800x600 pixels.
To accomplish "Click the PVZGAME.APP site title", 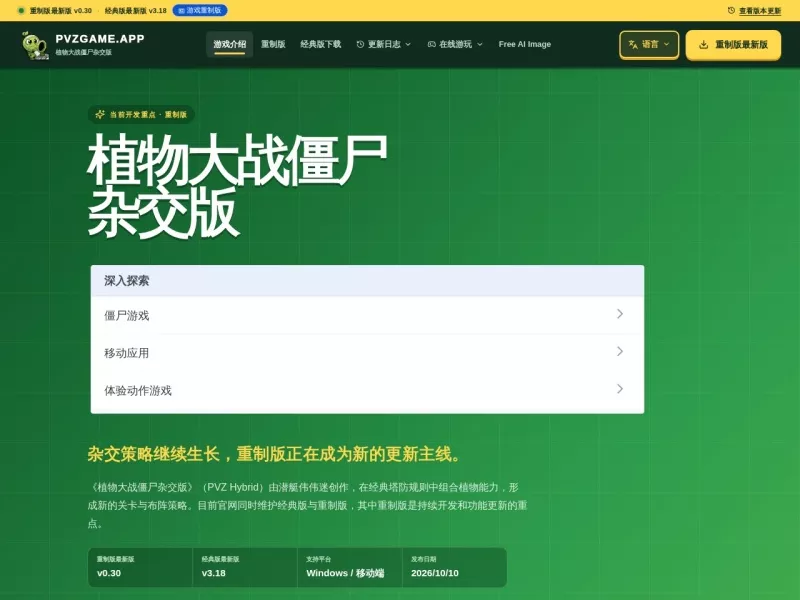I will point(100,39).
